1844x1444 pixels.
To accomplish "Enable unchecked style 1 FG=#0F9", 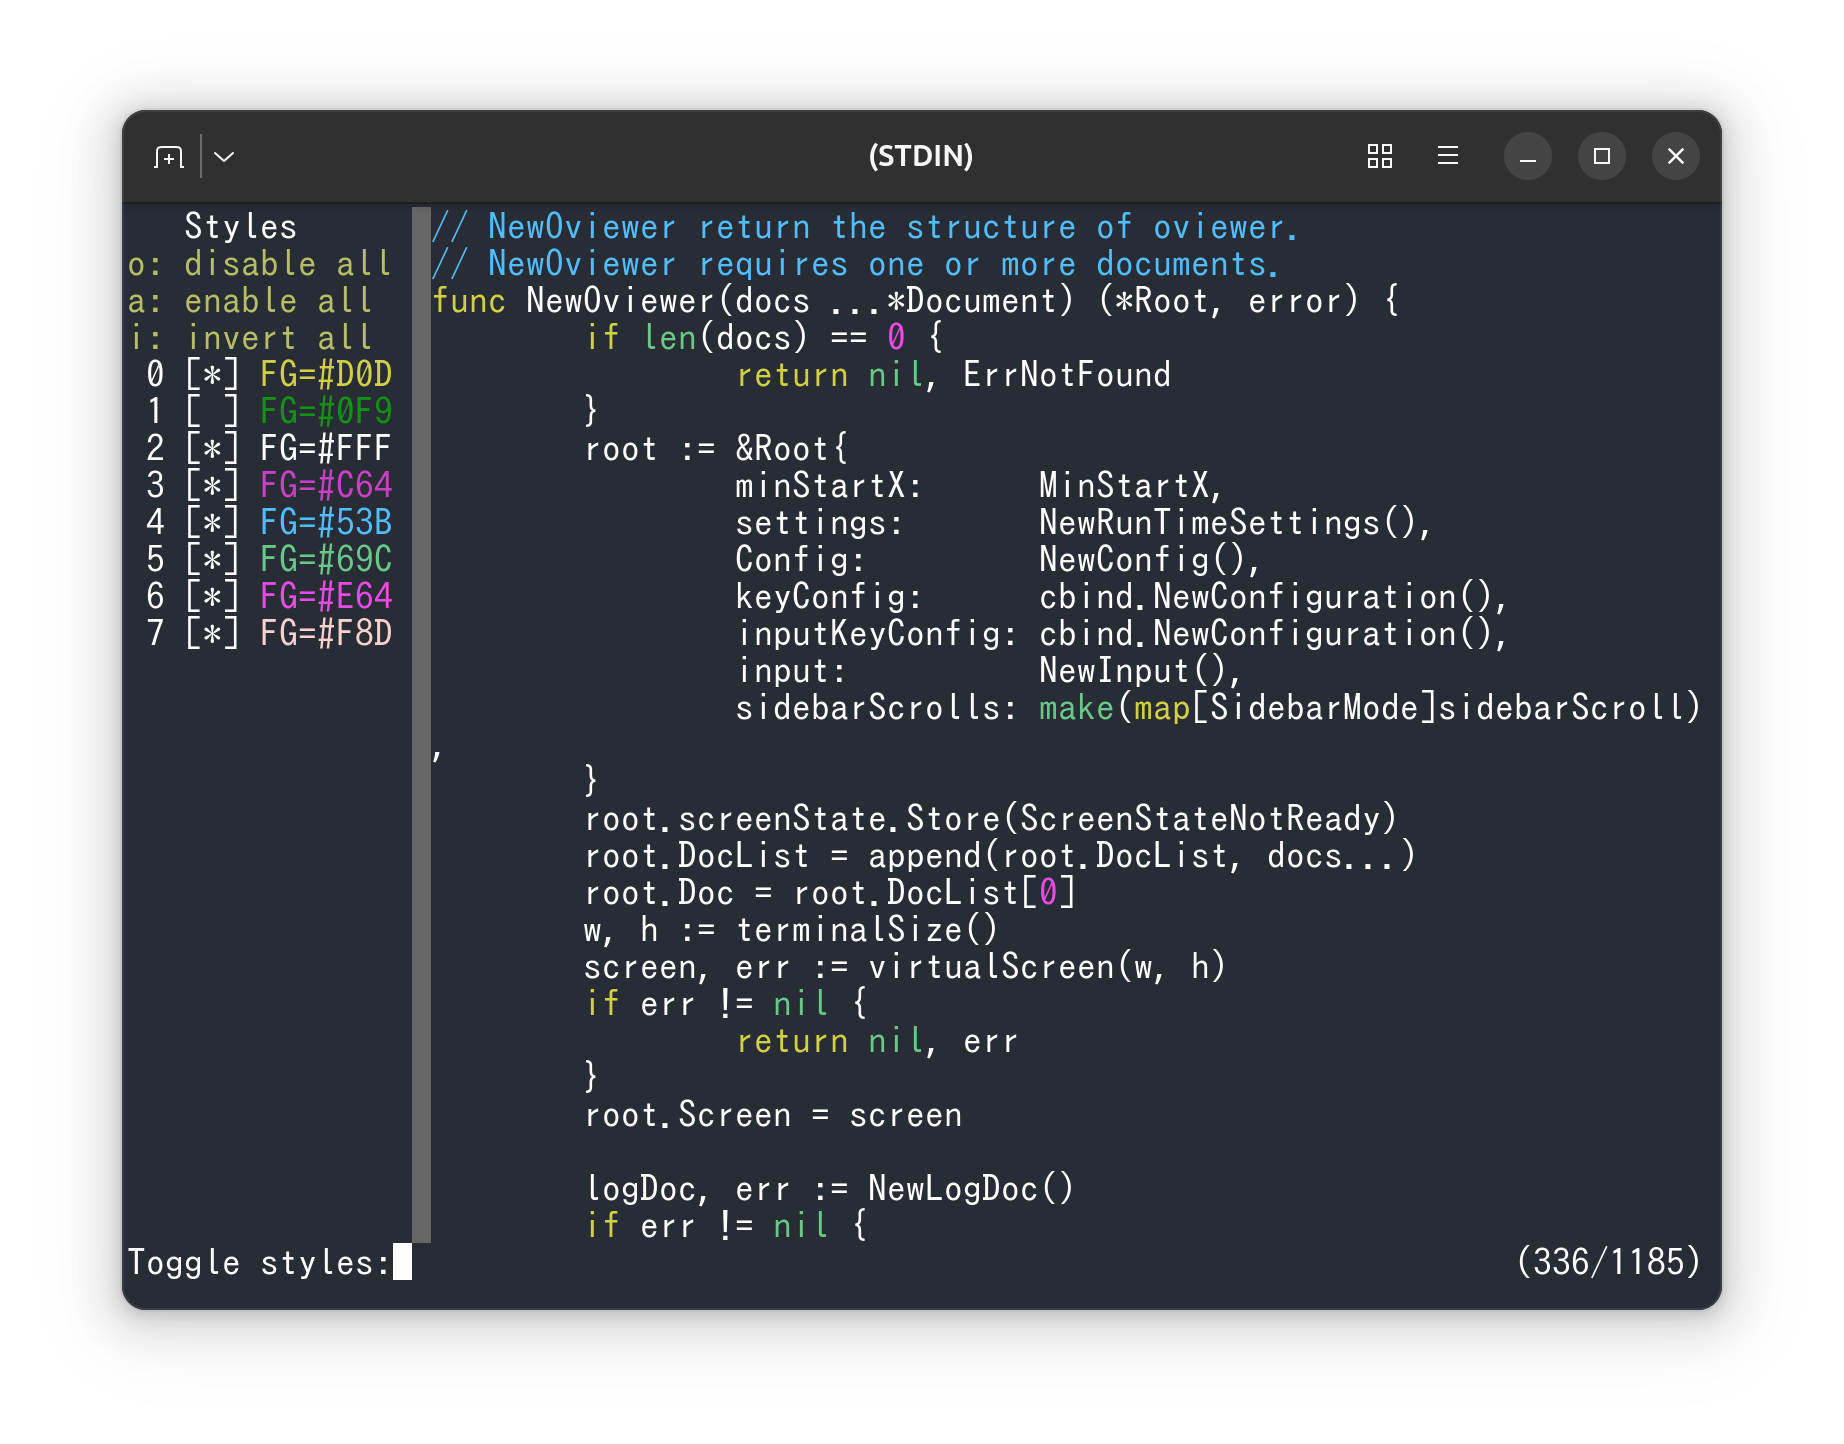I will click(213, 412).
